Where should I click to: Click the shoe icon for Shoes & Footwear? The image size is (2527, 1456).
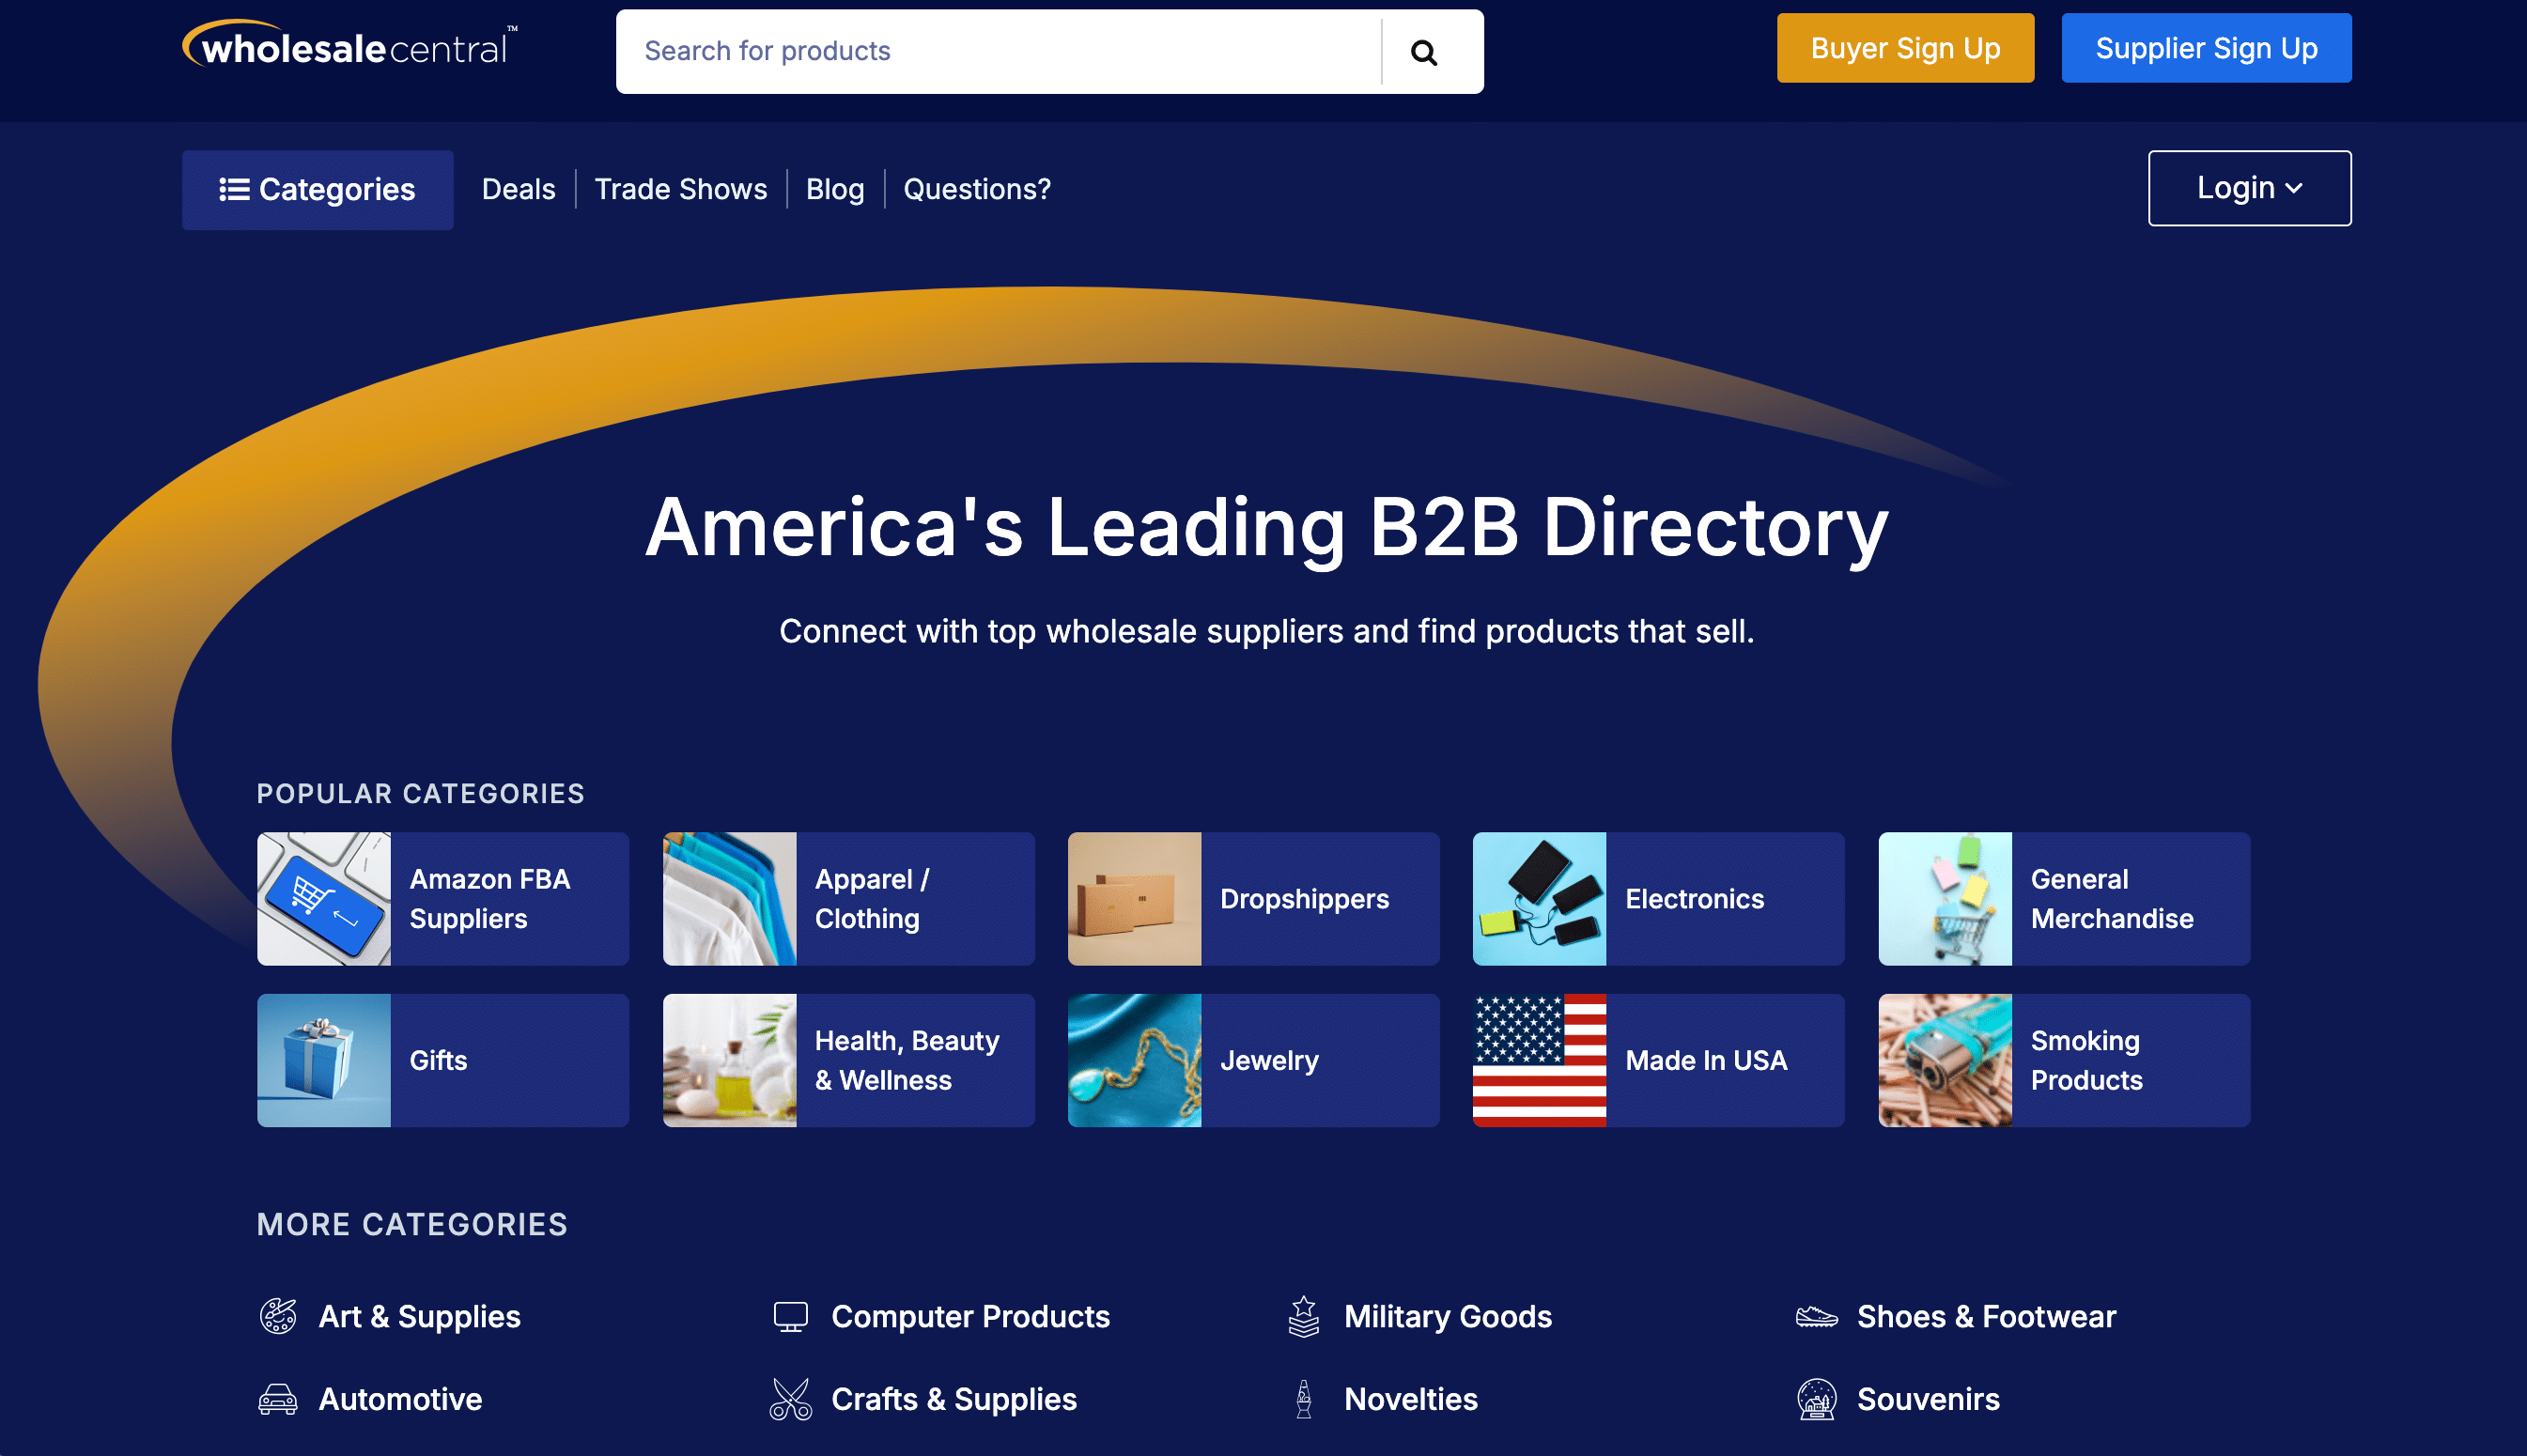pyautogui.click(x=1817, y=1316)
